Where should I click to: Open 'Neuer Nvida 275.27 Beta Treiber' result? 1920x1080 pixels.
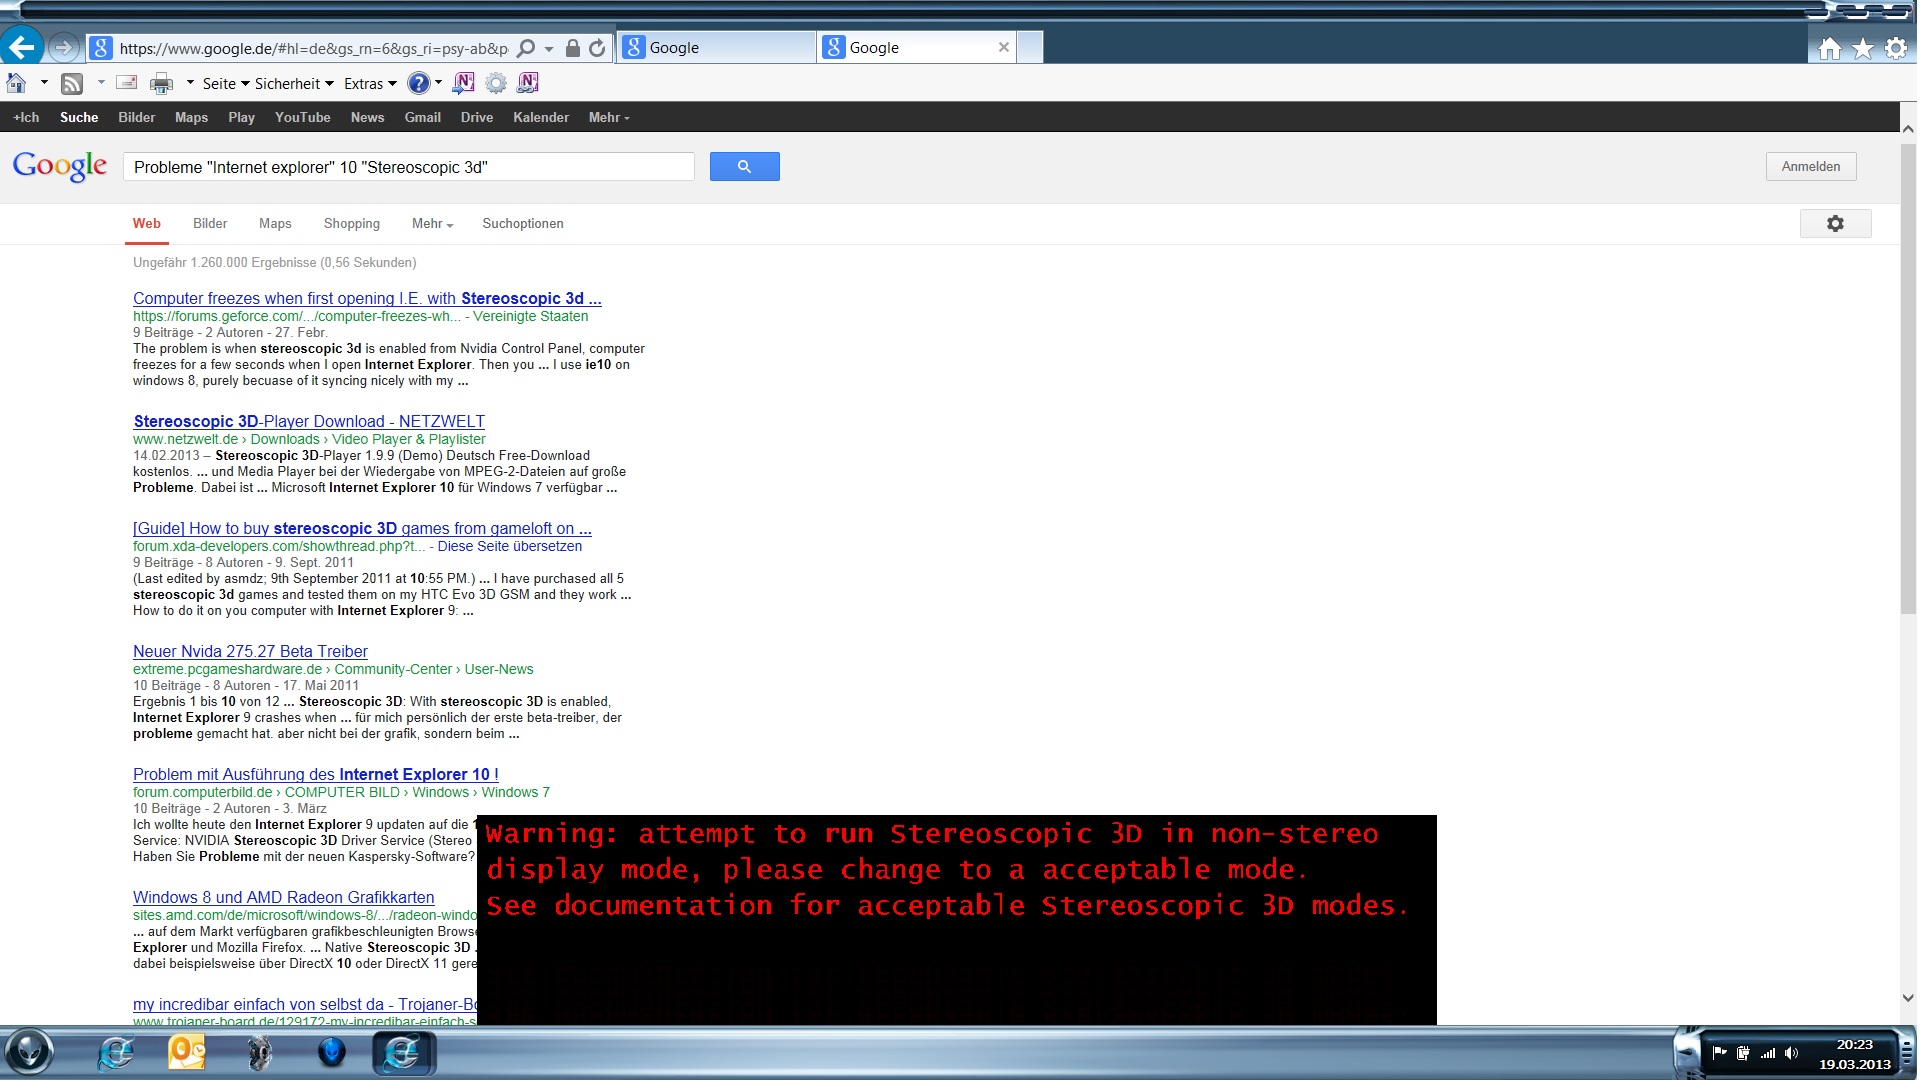pos(250,651)
